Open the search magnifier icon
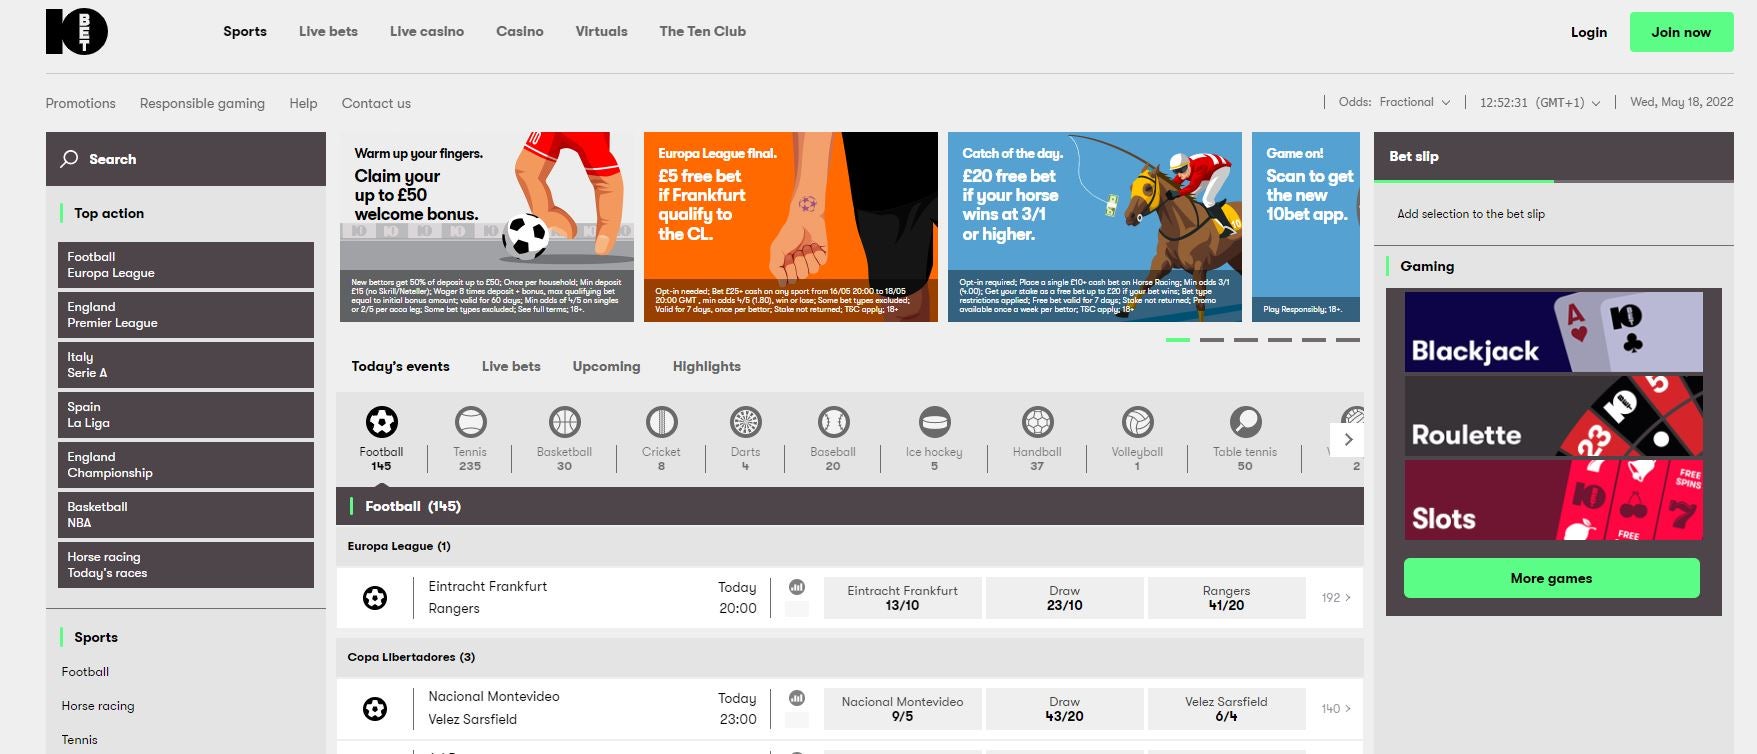The image size is (1757, 754). pyautogui.click(x=69, y=159)
